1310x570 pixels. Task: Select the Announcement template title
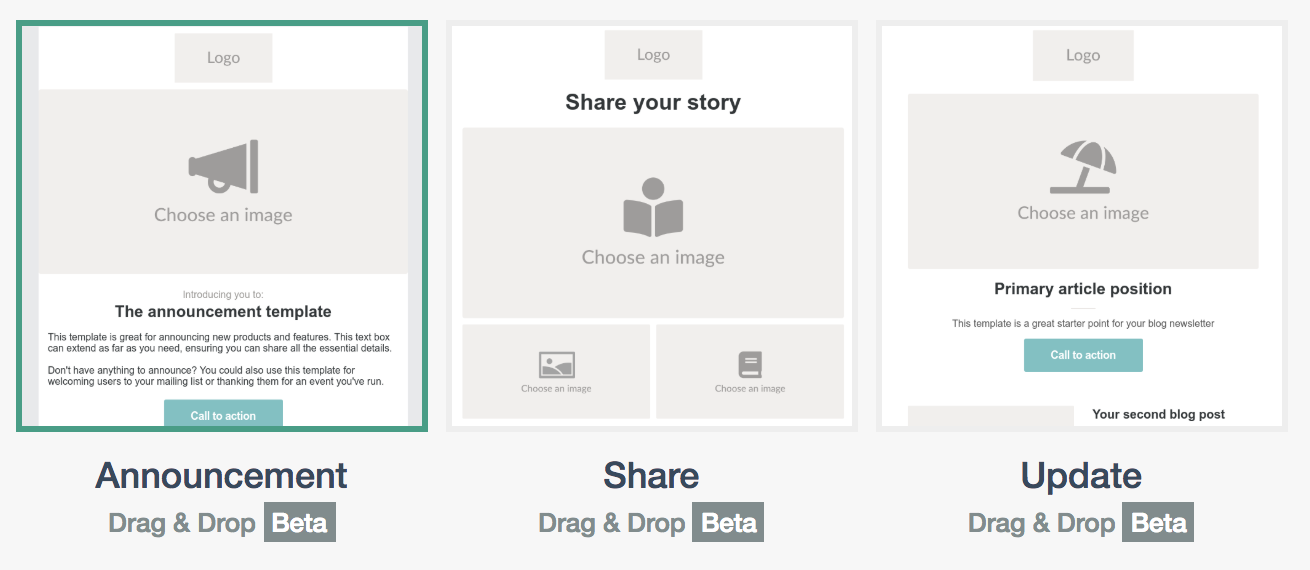click(221, 475)
